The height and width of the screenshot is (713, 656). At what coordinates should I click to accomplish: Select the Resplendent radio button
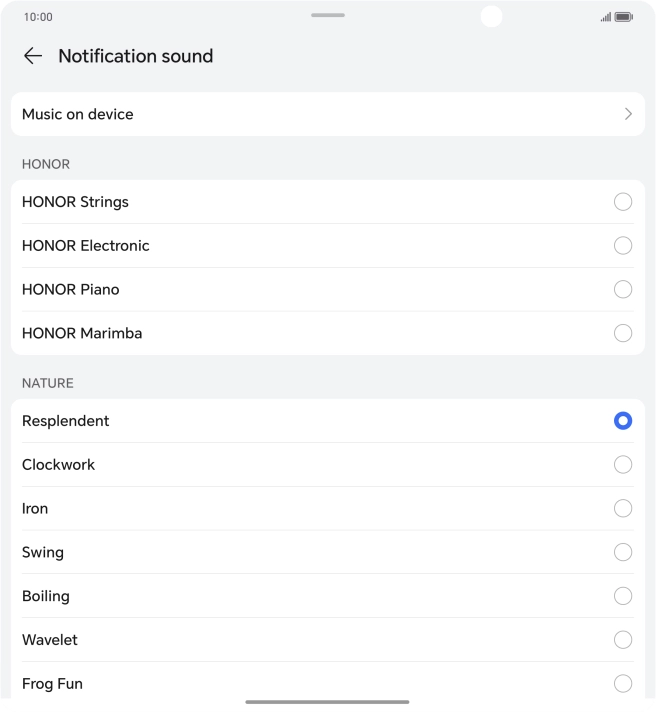[x=623, y=421]
